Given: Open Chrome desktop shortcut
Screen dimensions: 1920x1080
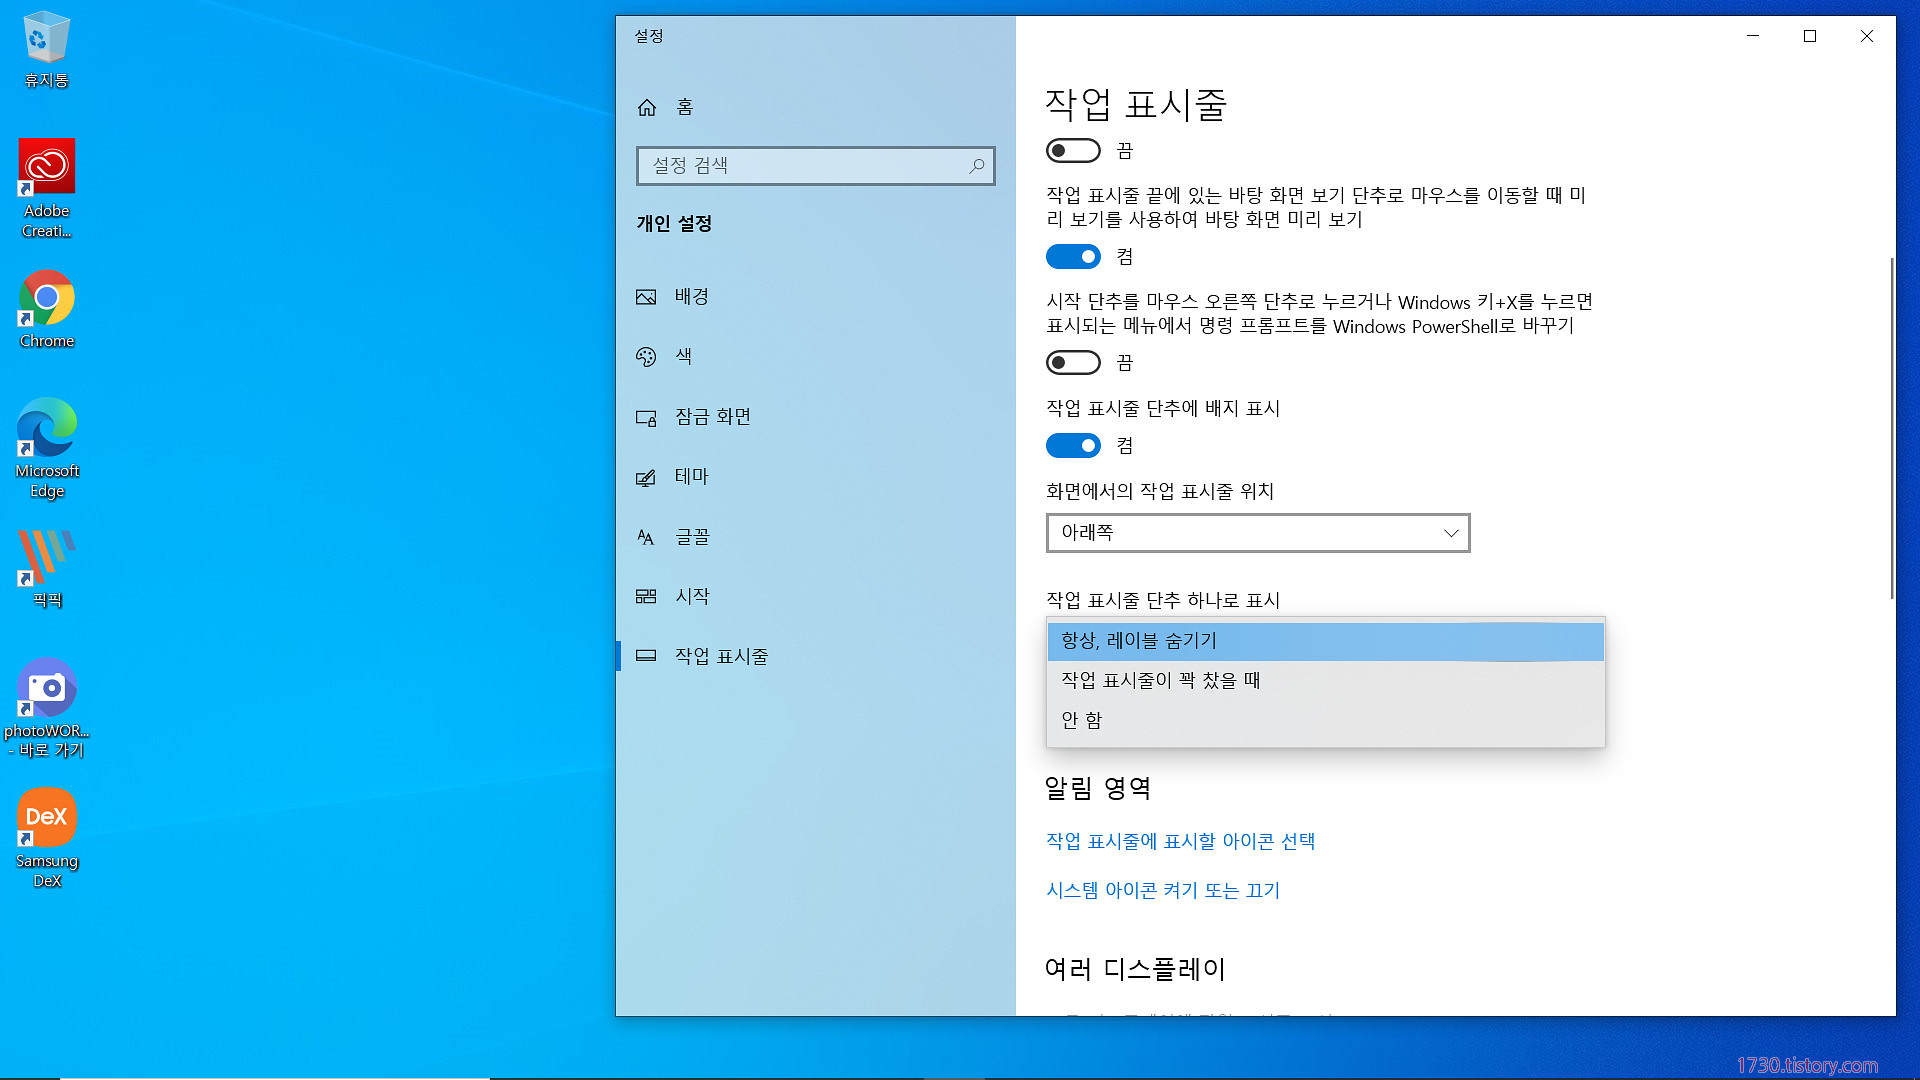Looking at the screenshot, I should point(46,298).
